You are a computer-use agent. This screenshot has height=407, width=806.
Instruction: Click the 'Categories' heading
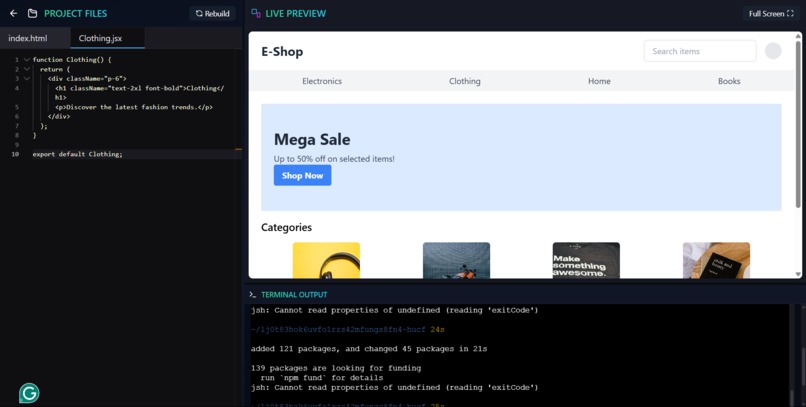286,227
